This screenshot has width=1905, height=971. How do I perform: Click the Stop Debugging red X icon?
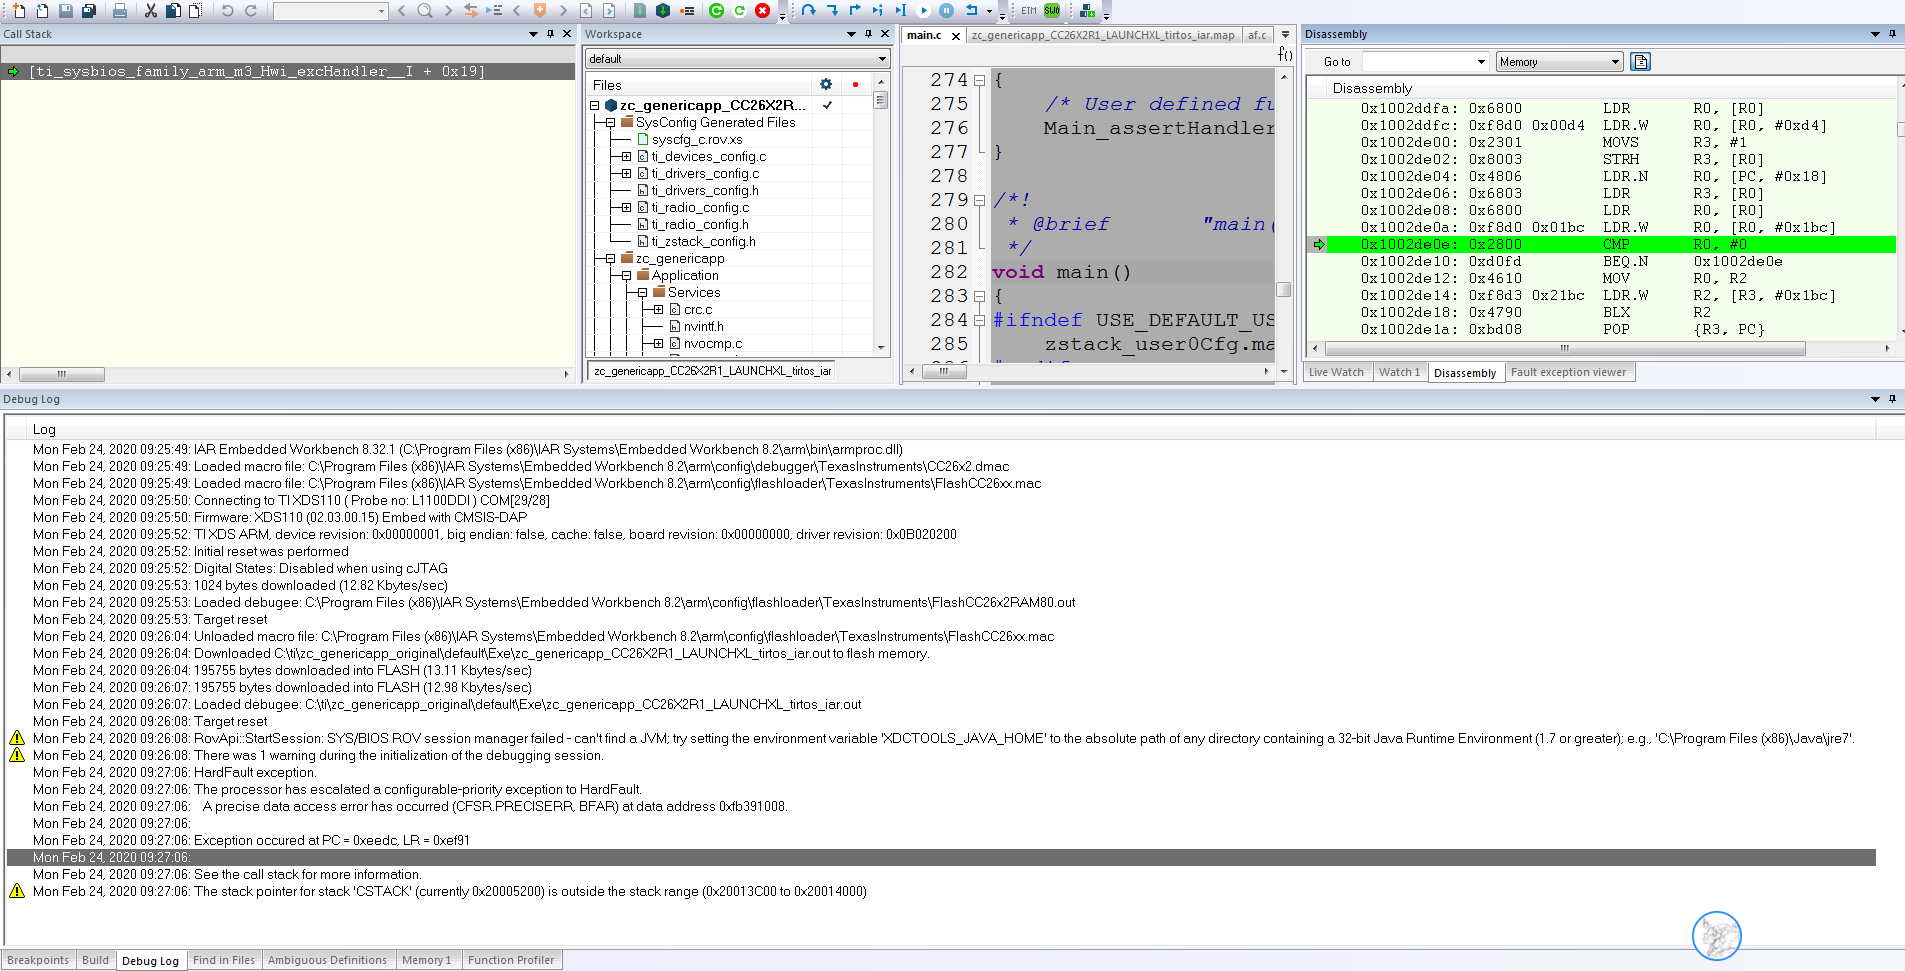[x=762, y=11]
